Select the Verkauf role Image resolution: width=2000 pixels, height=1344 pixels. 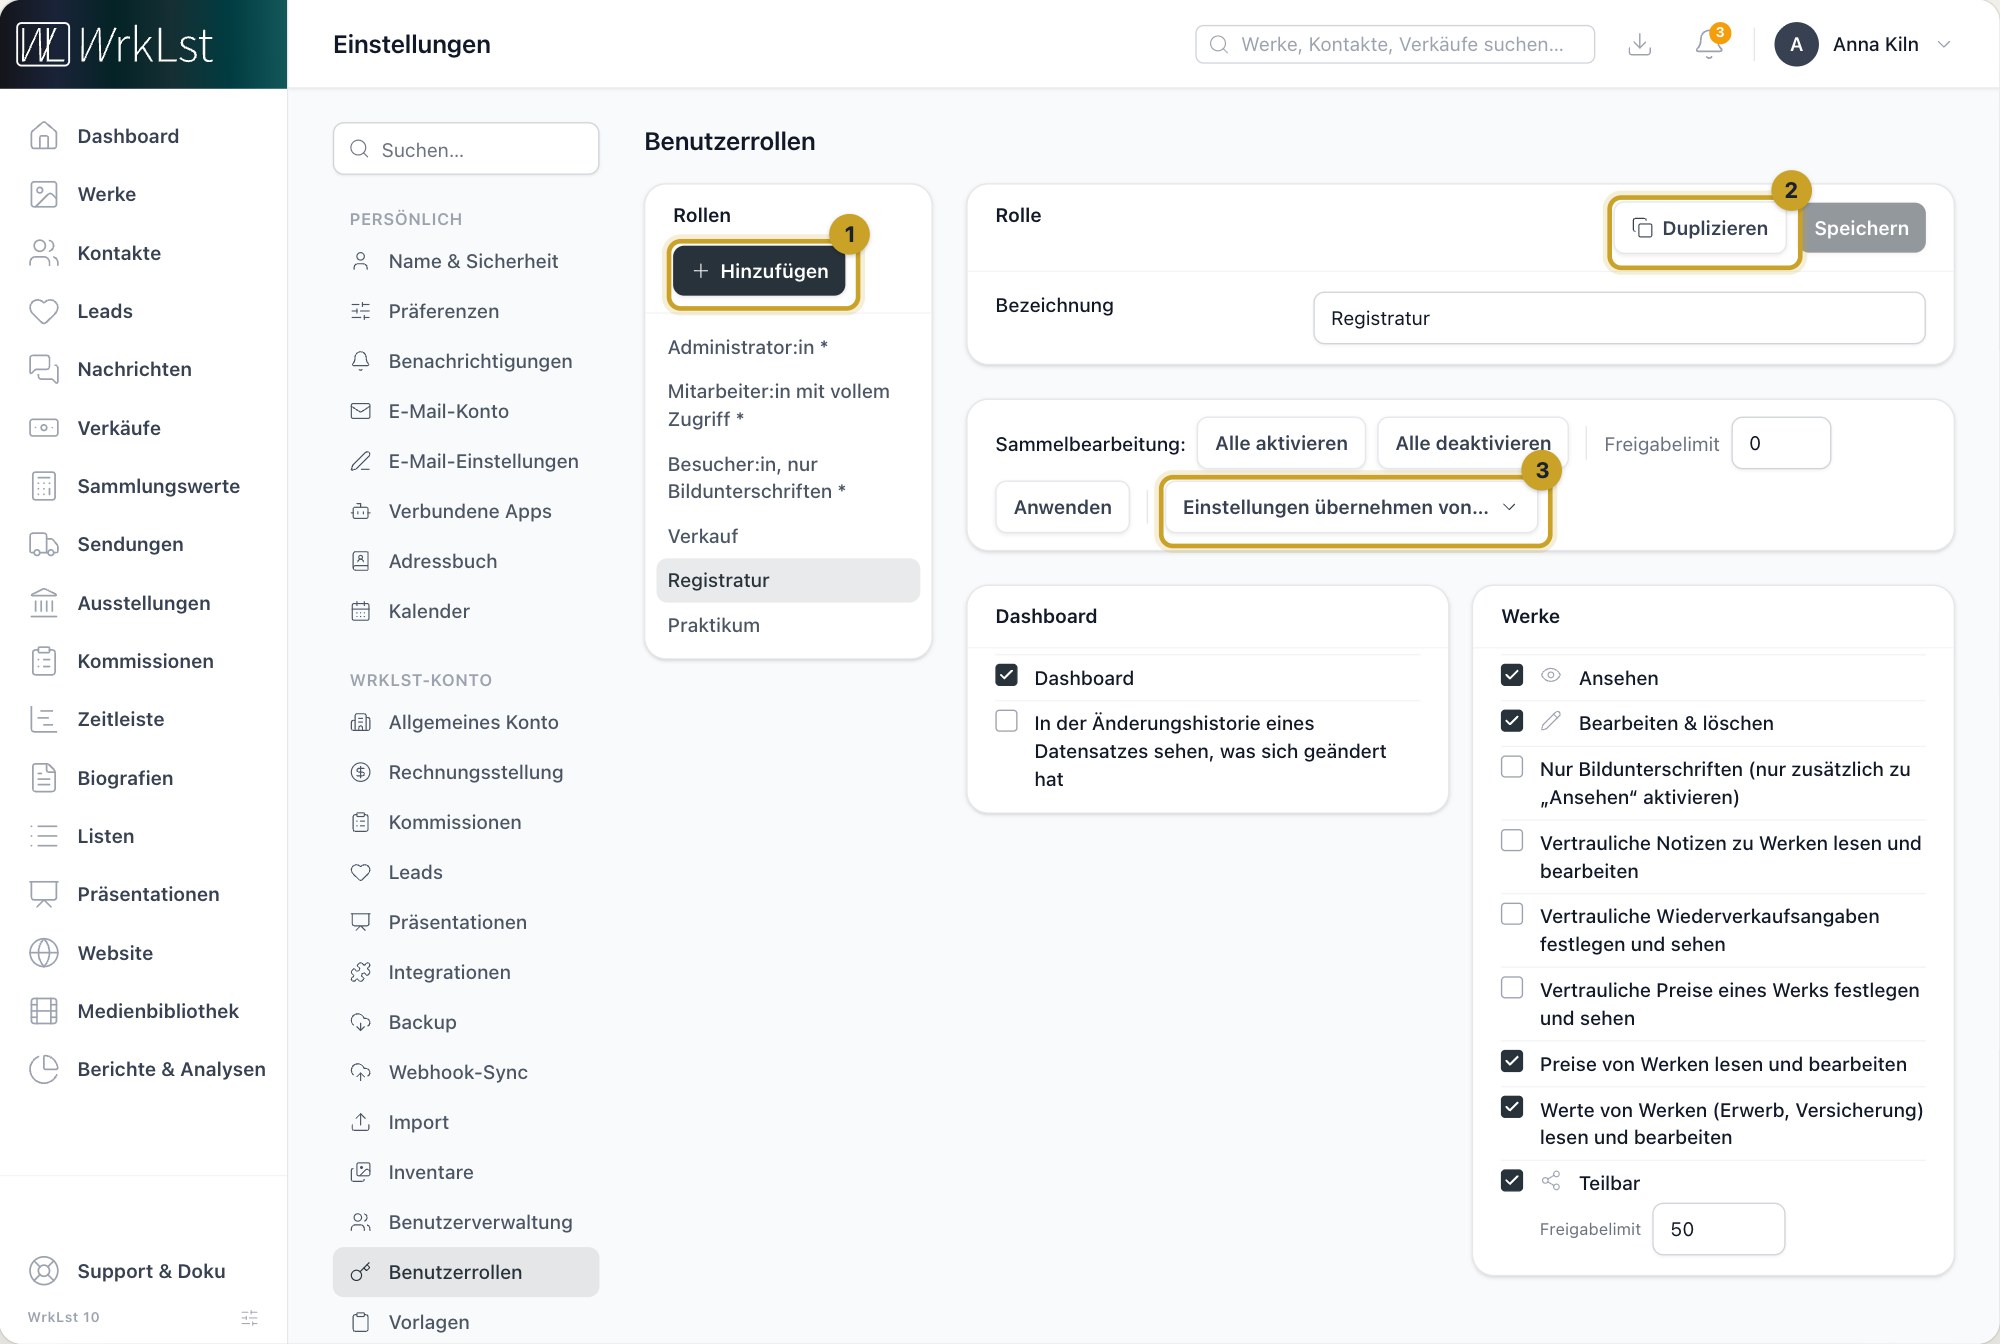788,536
